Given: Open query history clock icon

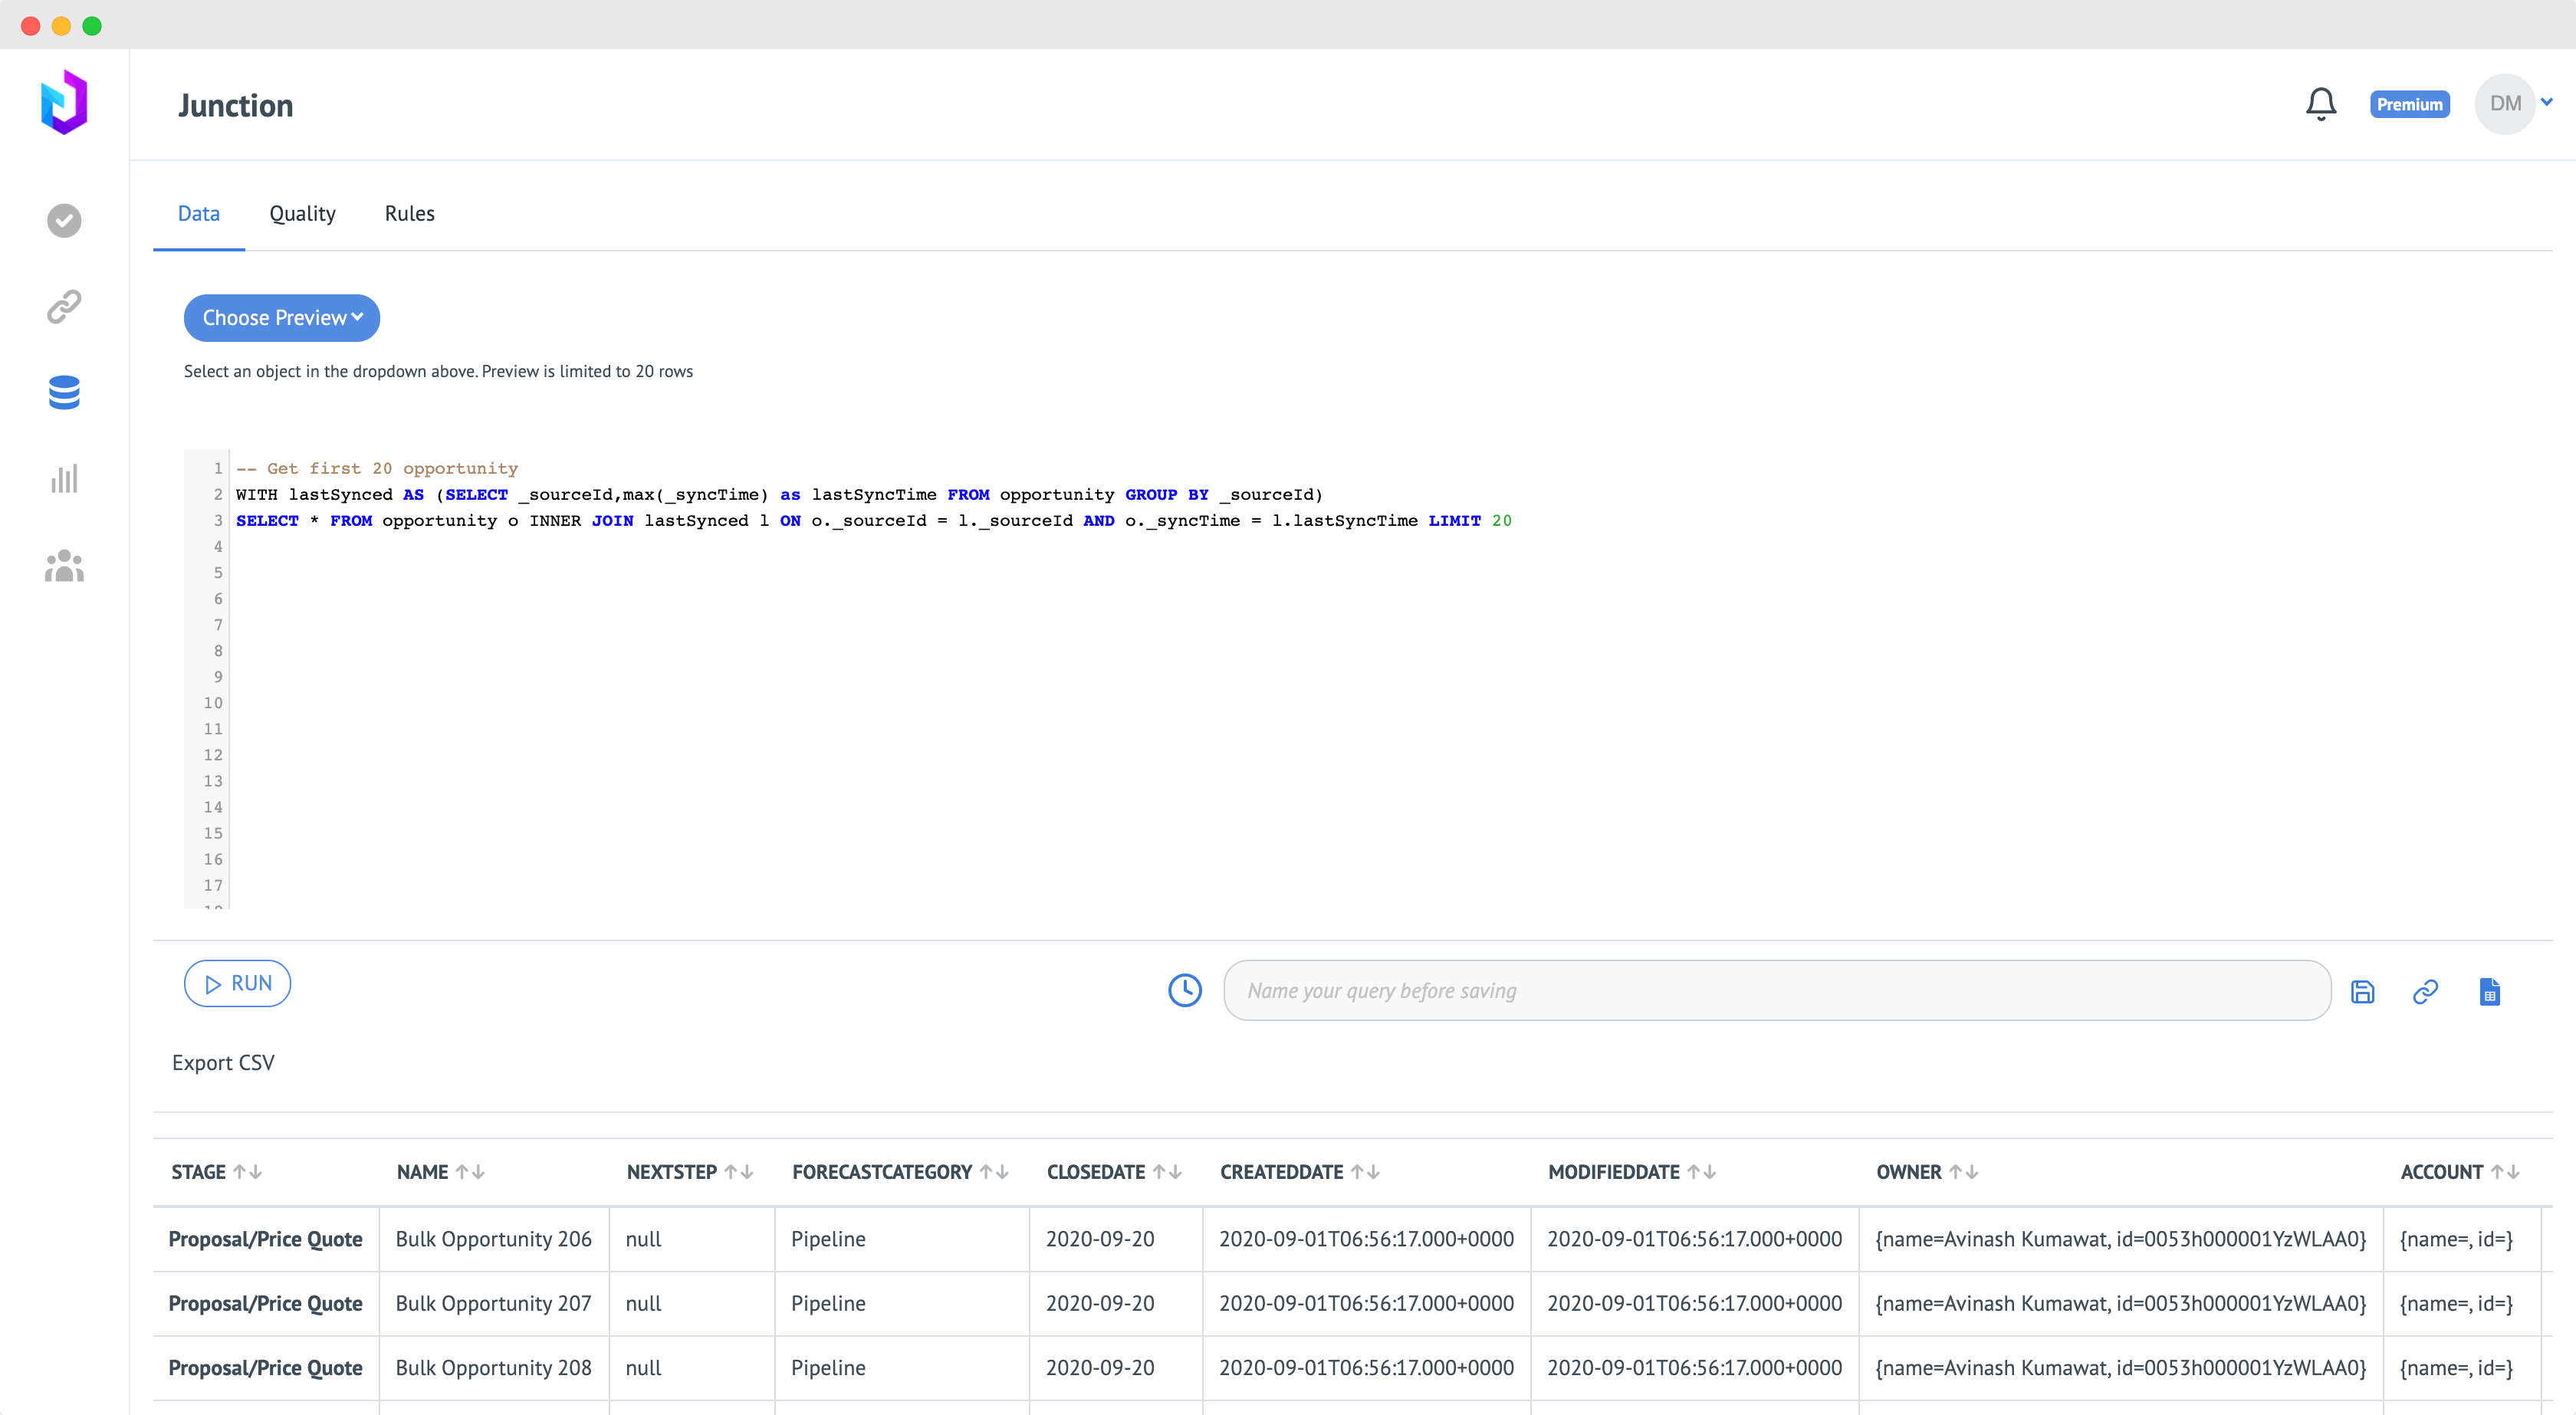Looking at the screenshot, I should point(1185,990).
